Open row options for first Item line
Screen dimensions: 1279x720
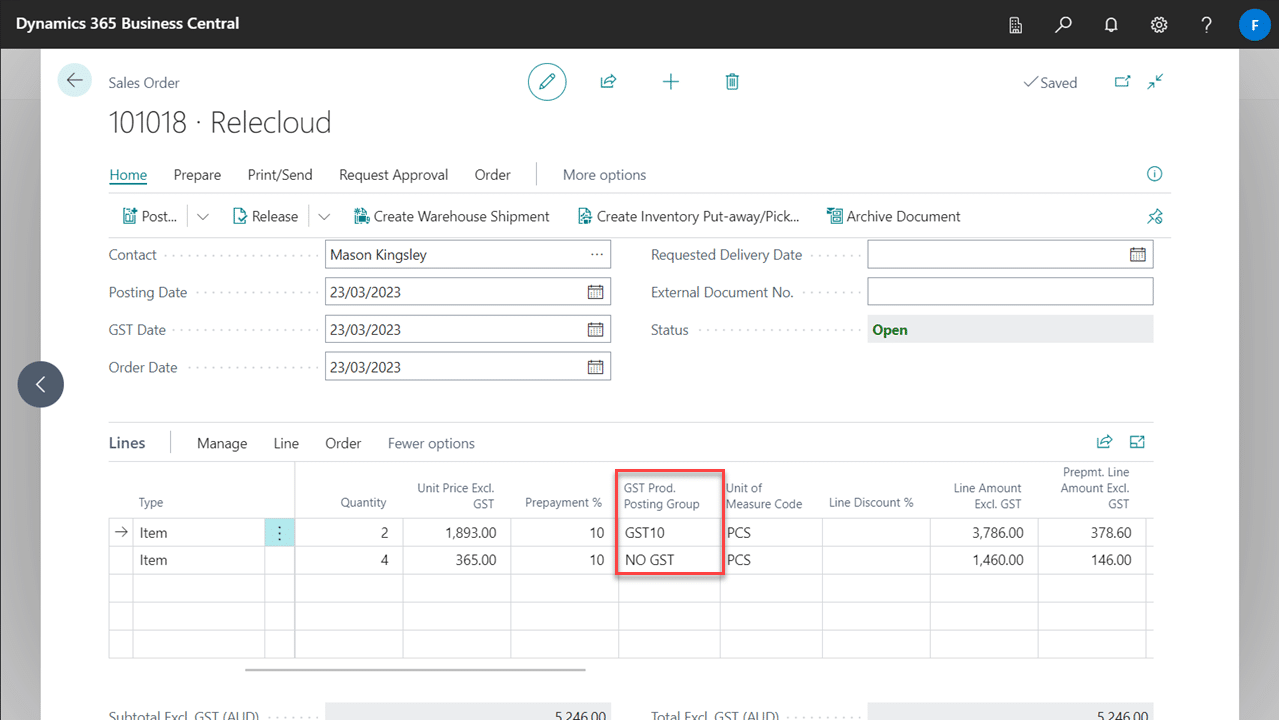pos(279,533)
